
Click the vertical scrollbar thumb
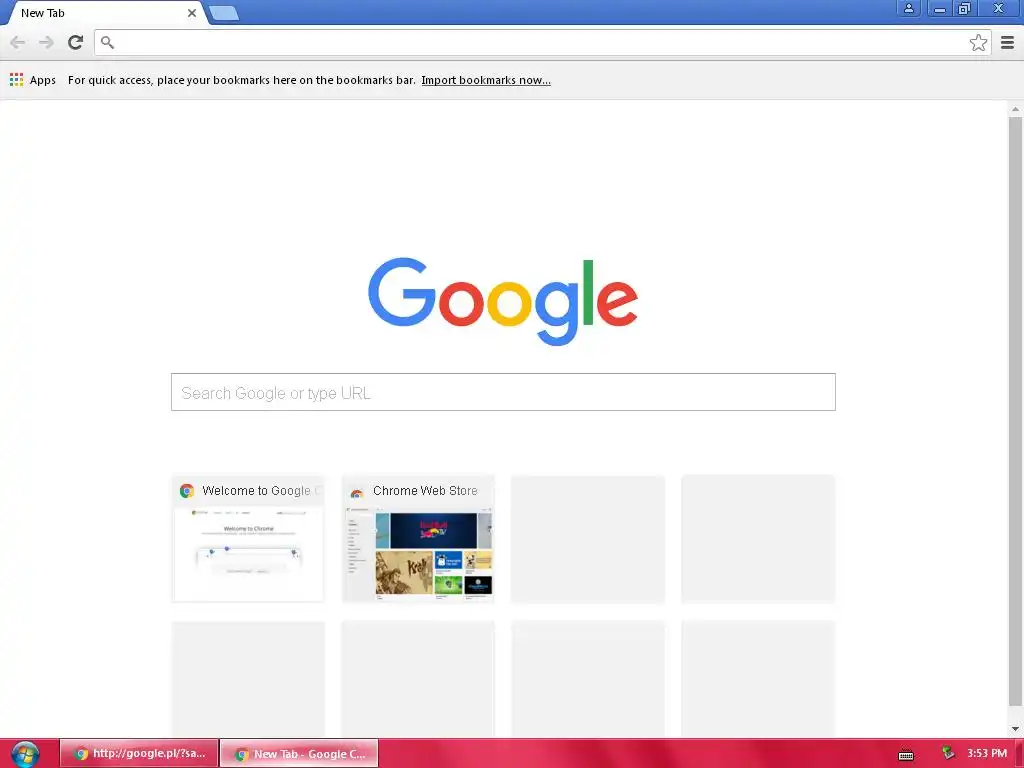1015,411
